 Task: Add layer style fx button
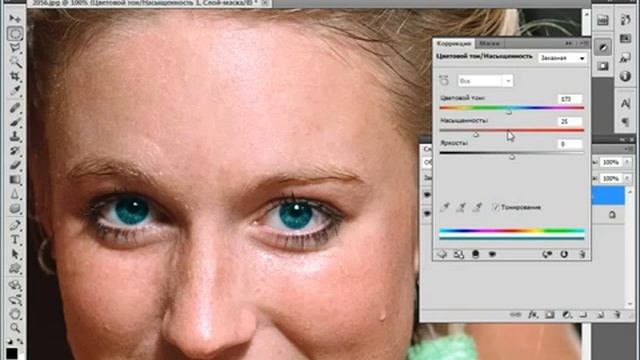[533, 315]
